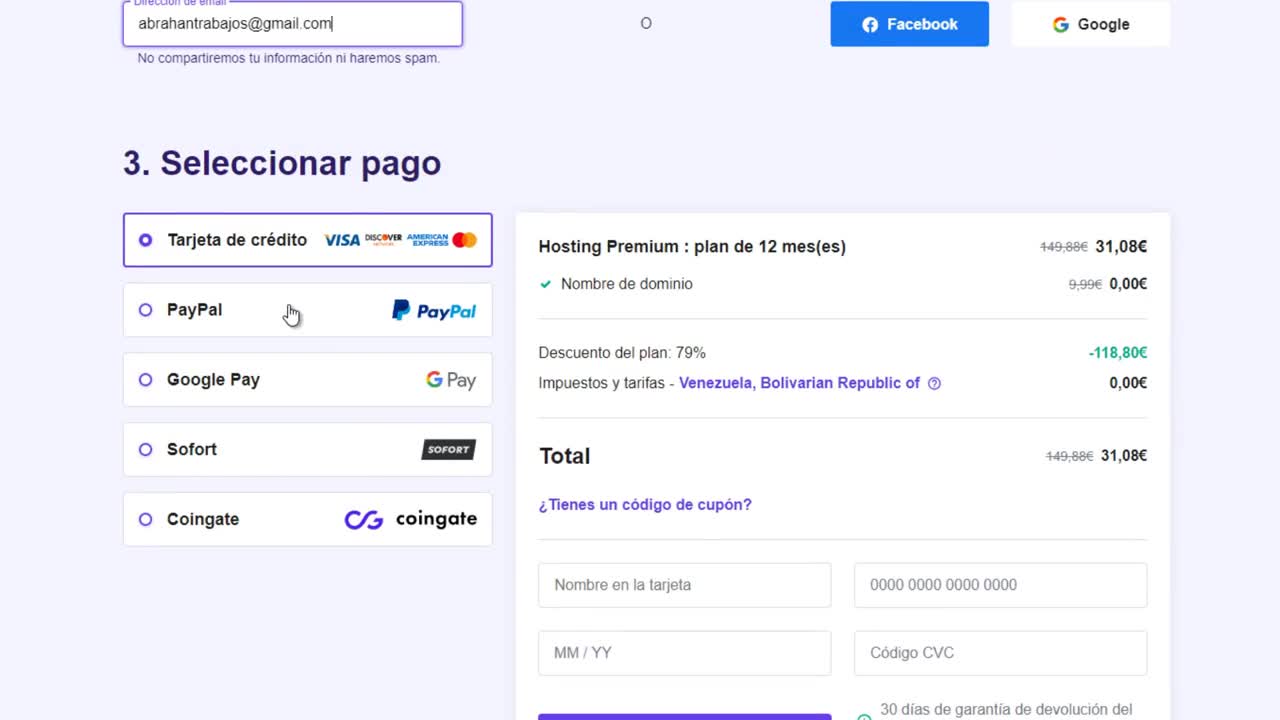Click the Impuestos y tarifas amount 0,00€
The width and height of the screenshot is (1280, 720).
pos(1128,383)
